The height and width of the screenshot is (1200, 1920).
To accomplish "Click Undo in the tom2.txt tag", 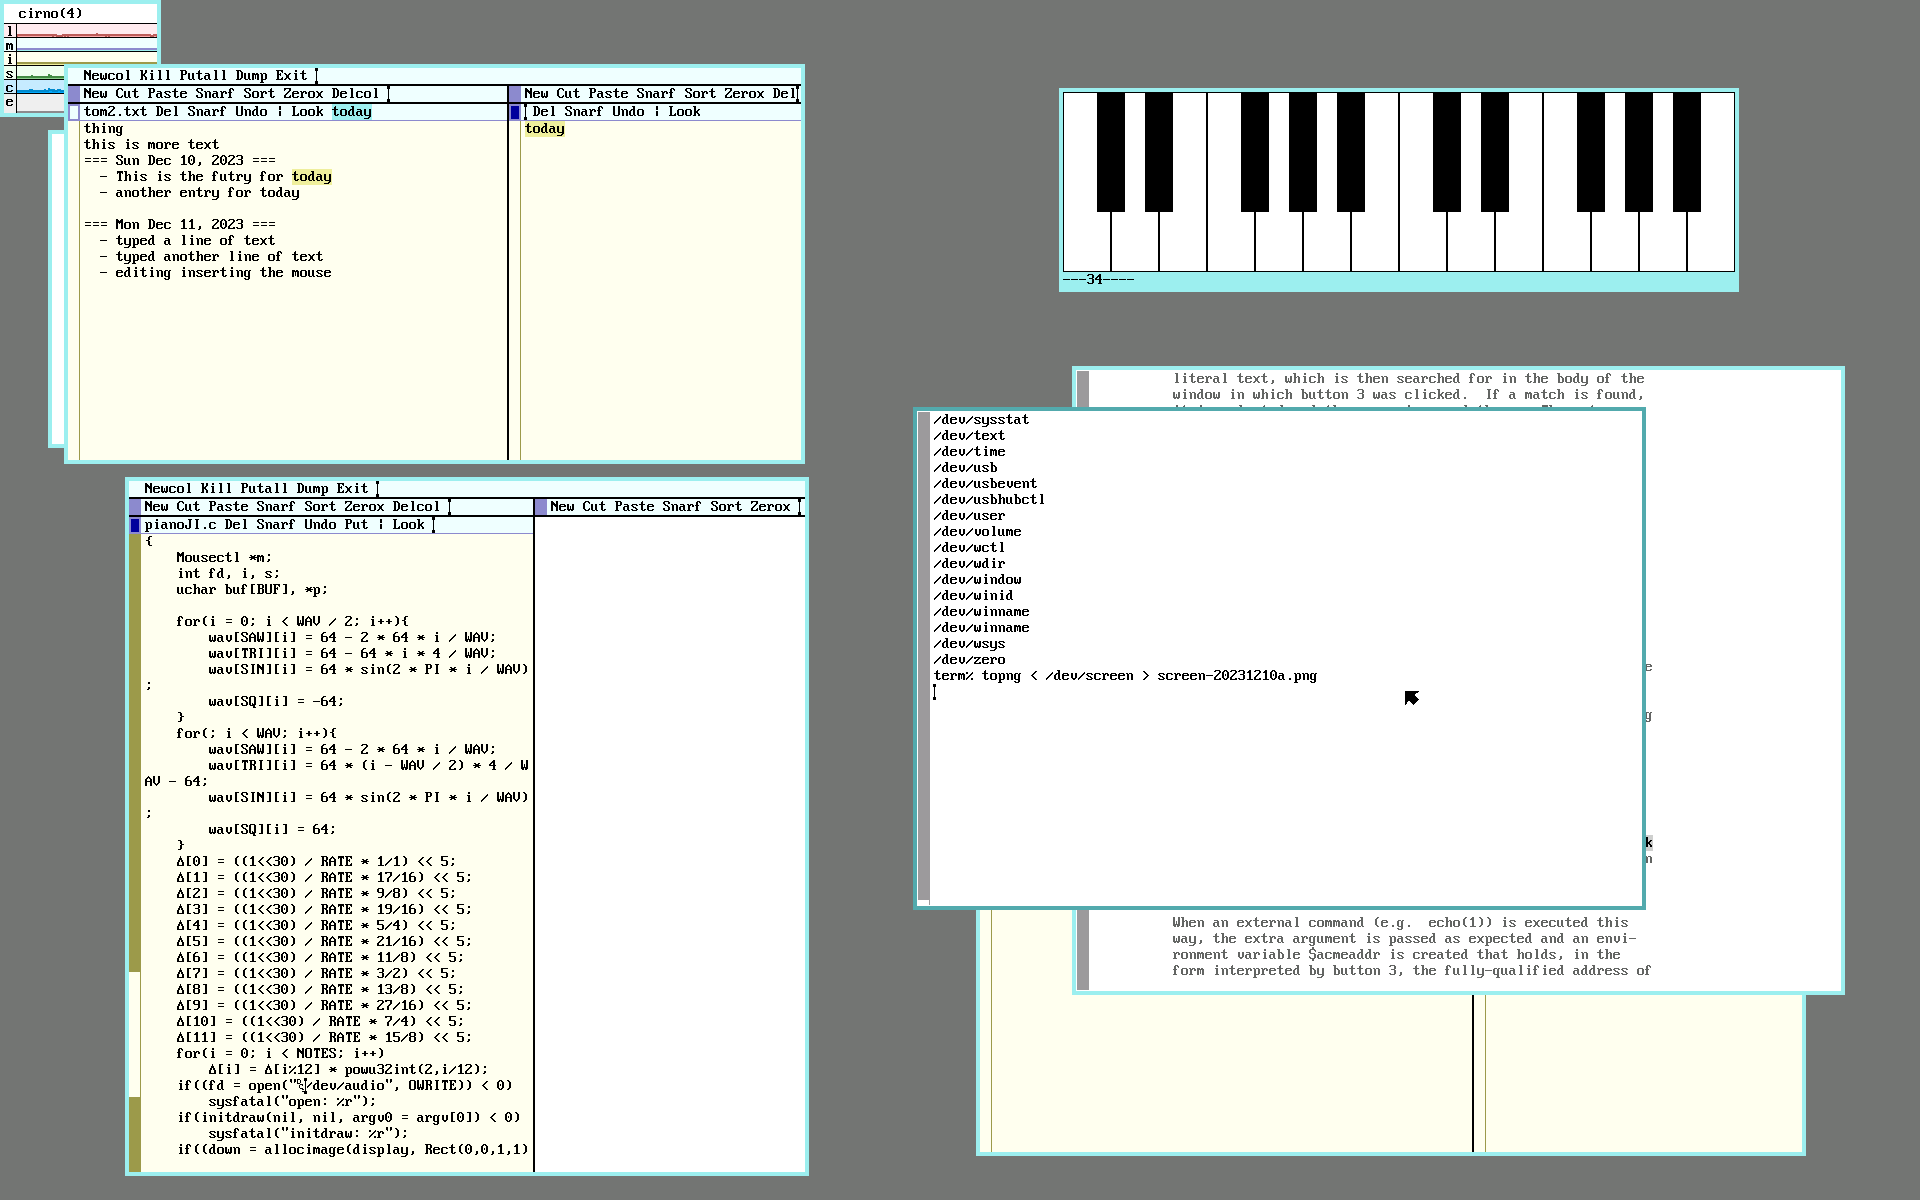I will tap(251, 112).
